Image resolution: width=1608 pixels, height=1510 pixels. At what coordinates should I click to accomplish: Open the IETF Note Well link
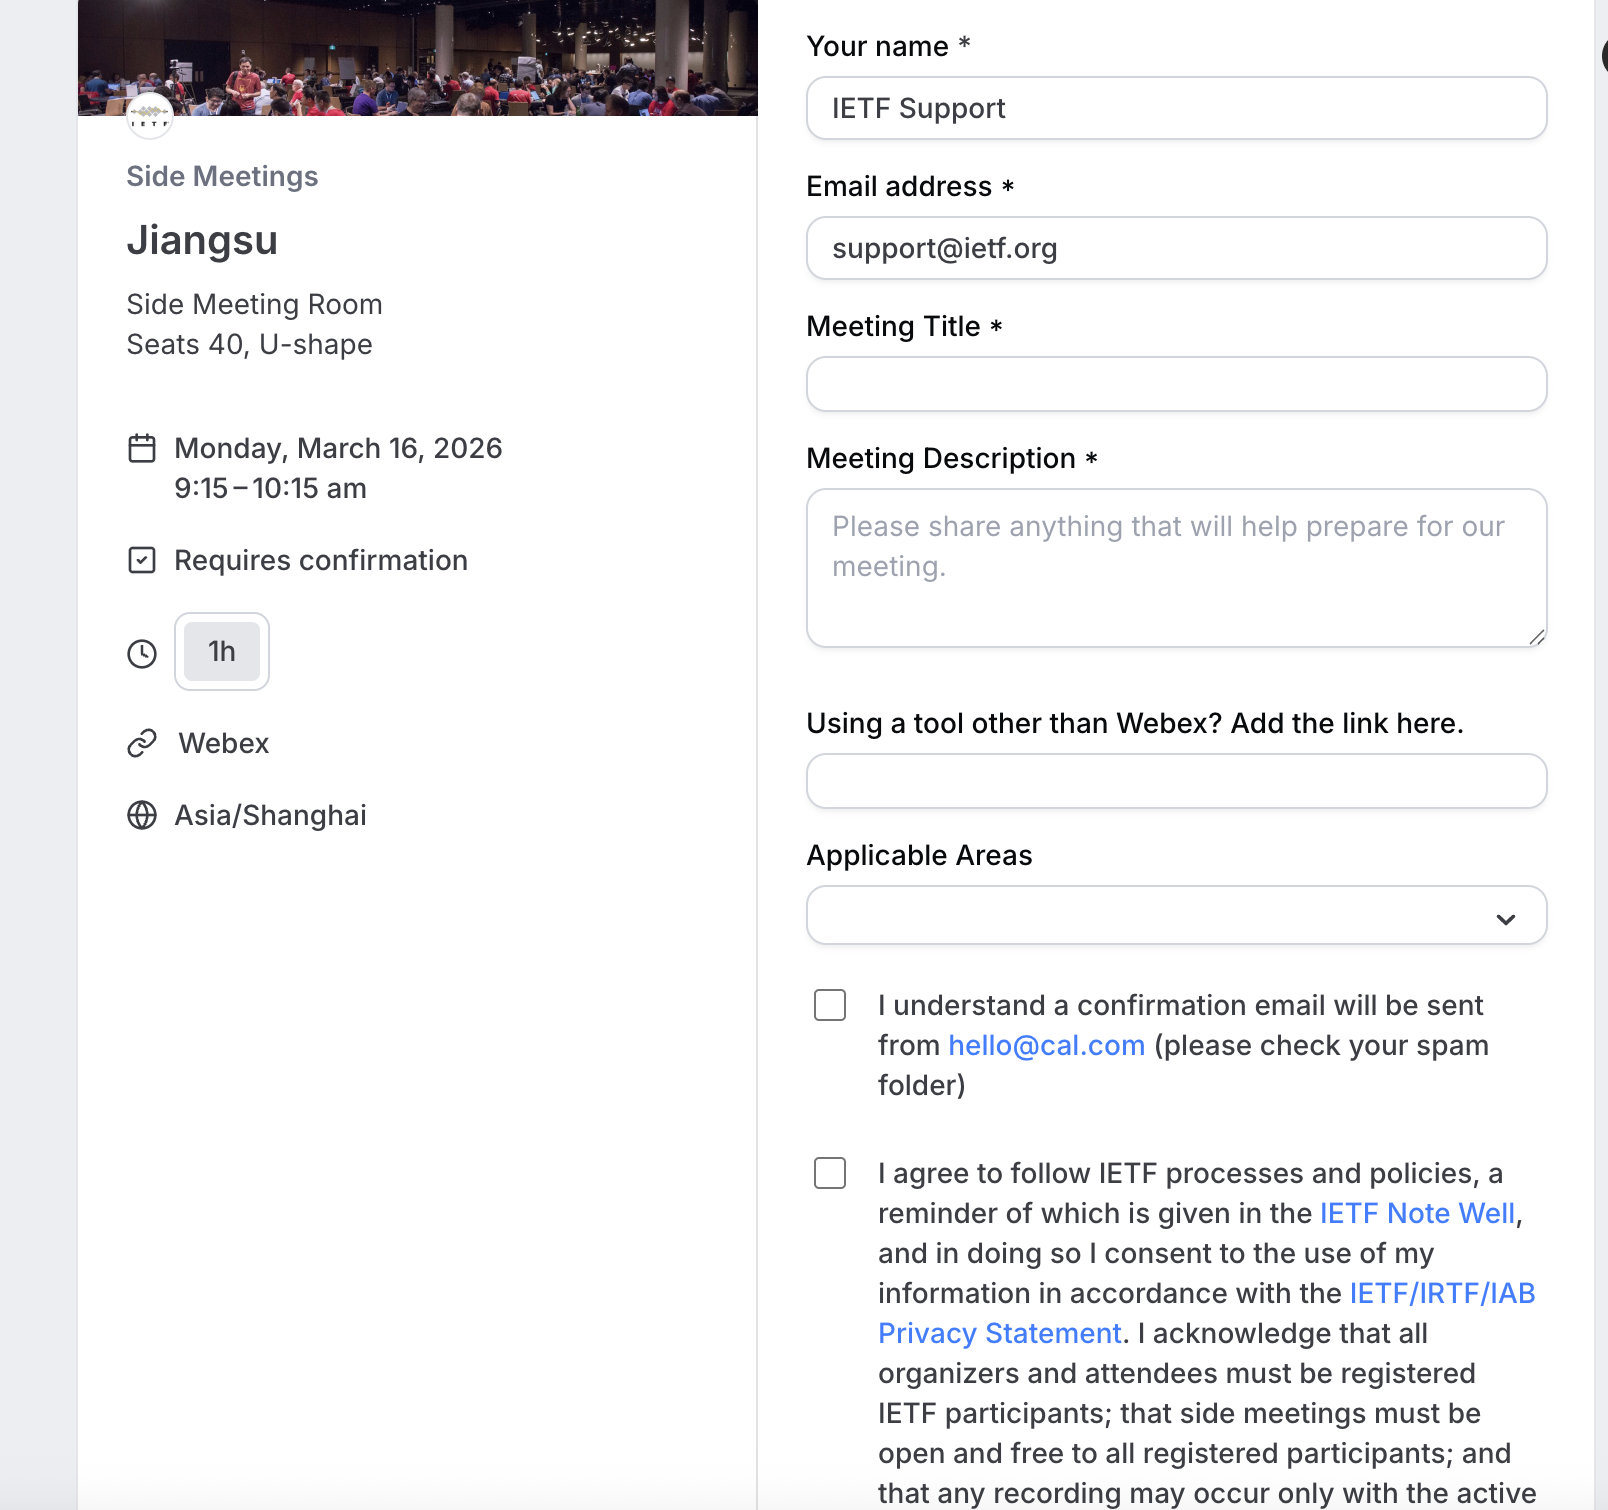click(x=1417, y=1213)
